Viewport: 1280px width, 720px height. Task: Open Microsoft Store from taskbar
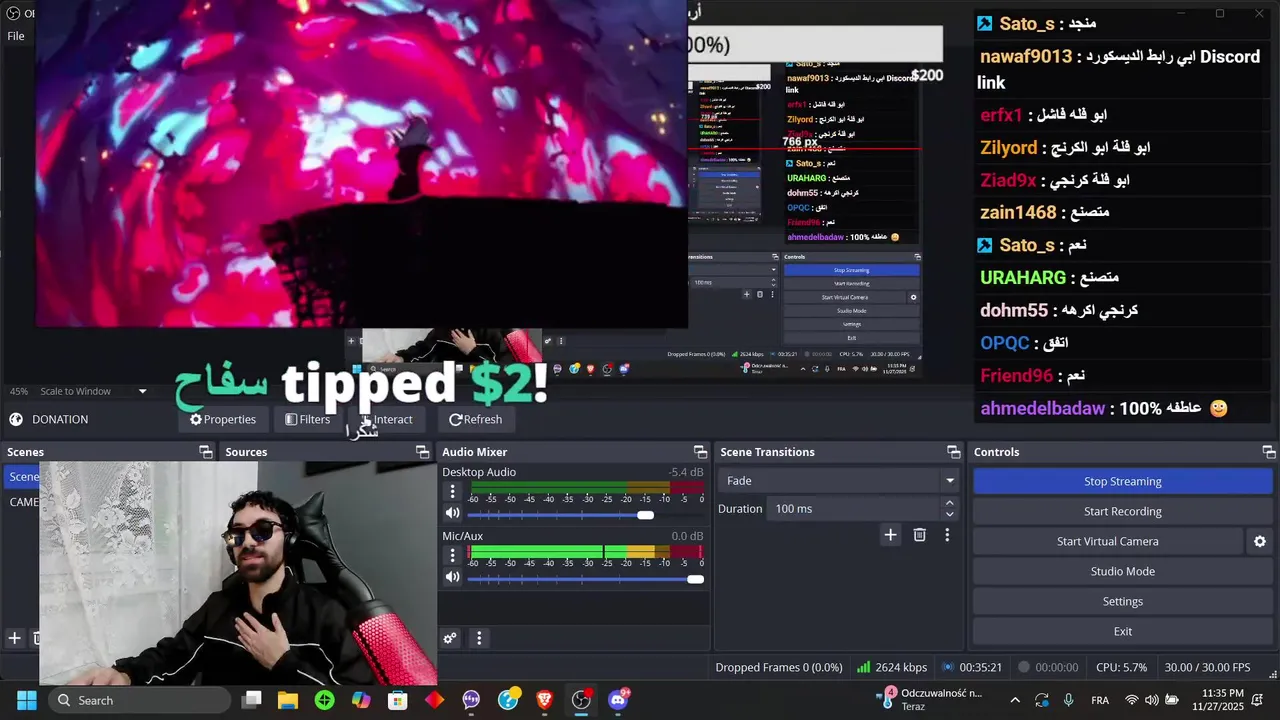tap(398, 700)
